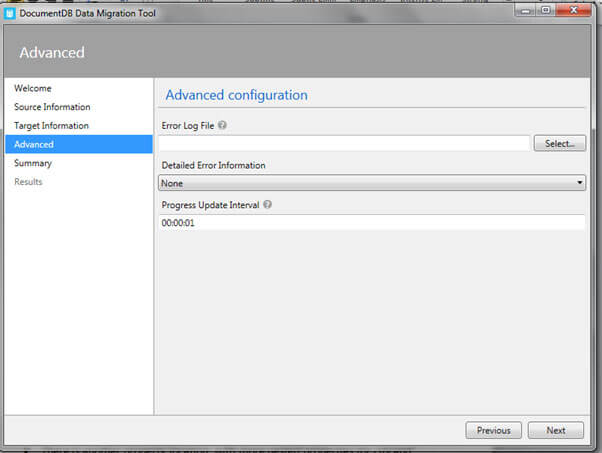Click the DocumentDB Data Migration Tool title text
Screen dimensions: 602x453
[88, 13]
